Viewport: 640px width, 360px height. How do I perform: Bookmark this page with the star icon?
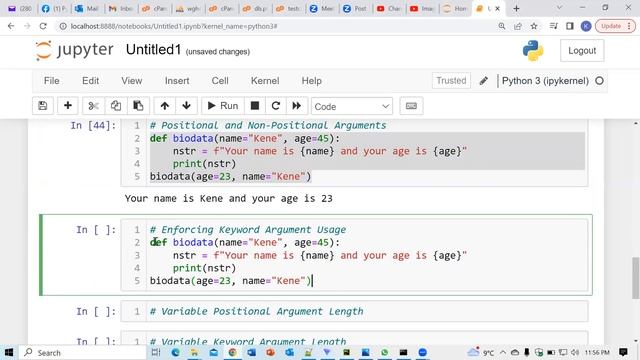pyautogui.click(x=534, y=26)
